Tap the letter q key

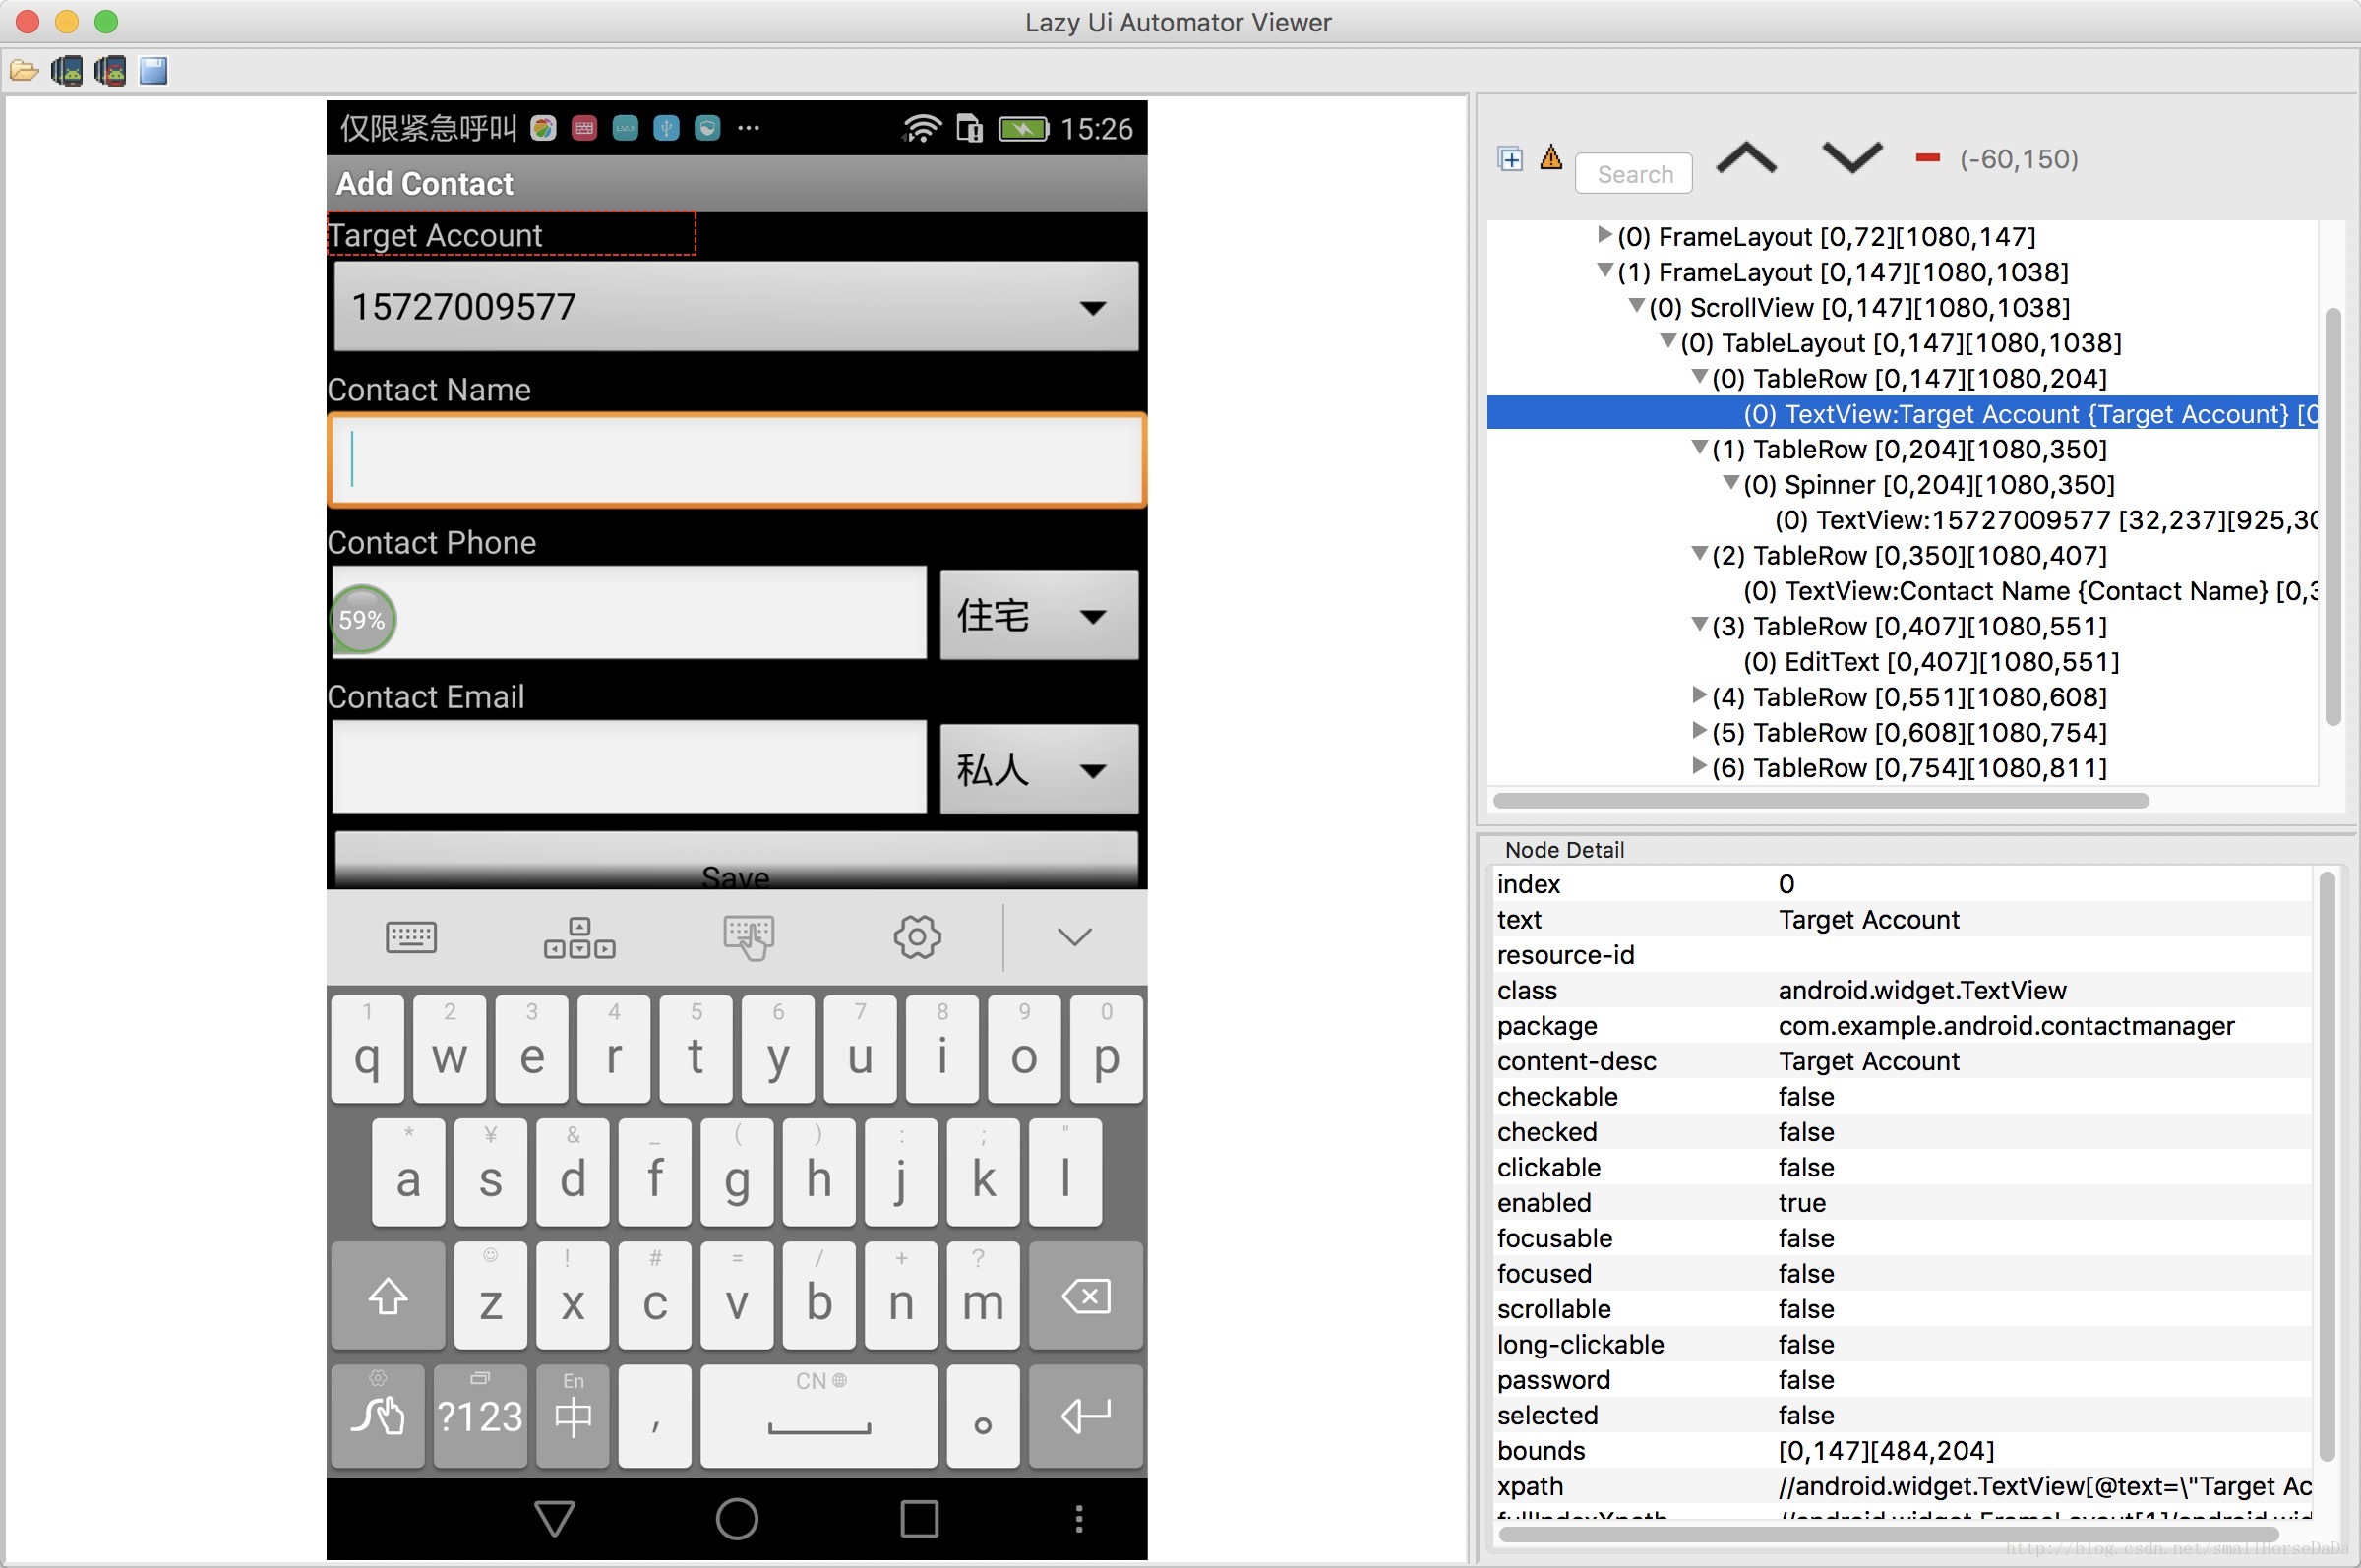coord(368,1049)
